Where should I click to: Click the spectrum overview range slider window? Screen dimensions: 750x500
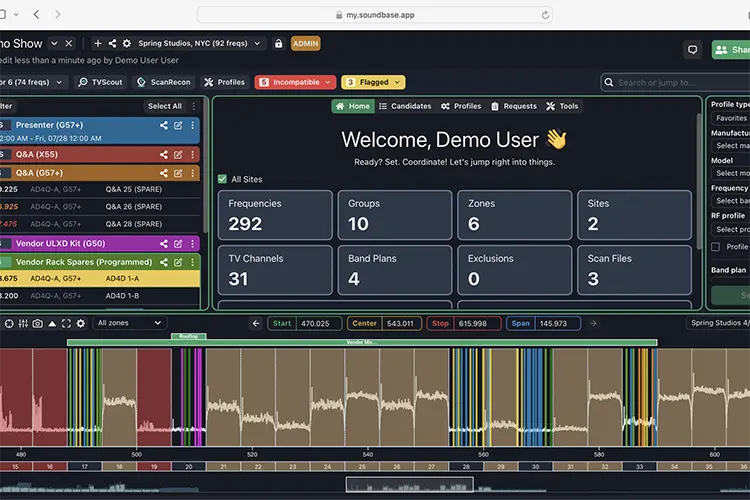point(409,484)
